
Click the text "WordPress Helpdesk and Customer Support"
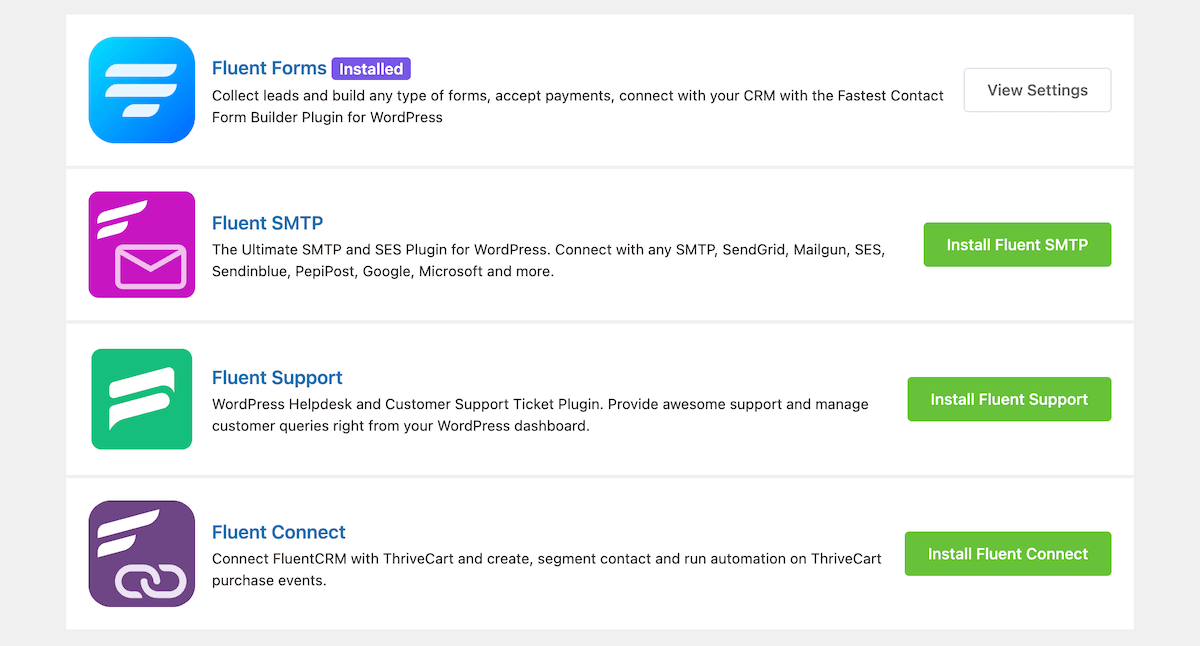pos(540,415)
